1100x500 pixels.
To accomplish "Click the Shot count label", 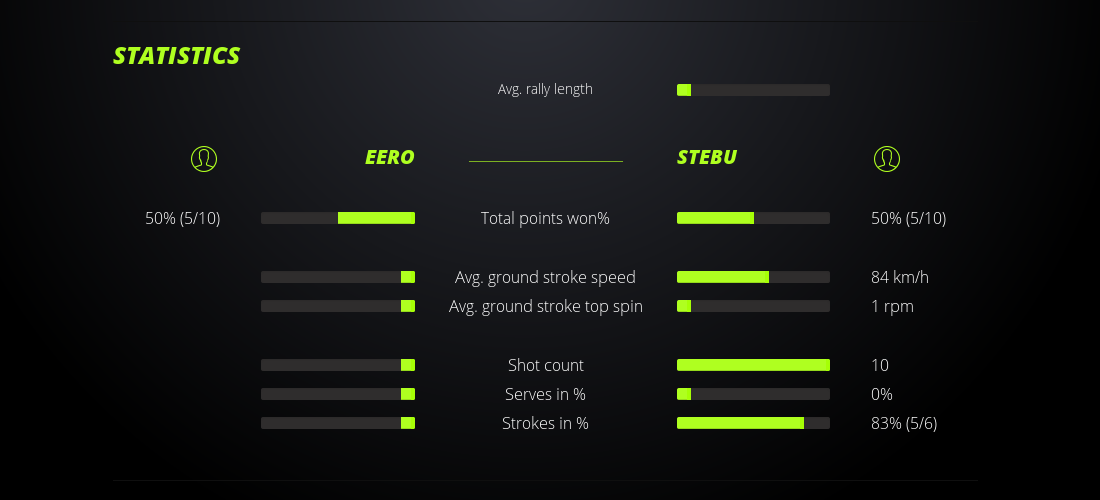I will (545, 365).
